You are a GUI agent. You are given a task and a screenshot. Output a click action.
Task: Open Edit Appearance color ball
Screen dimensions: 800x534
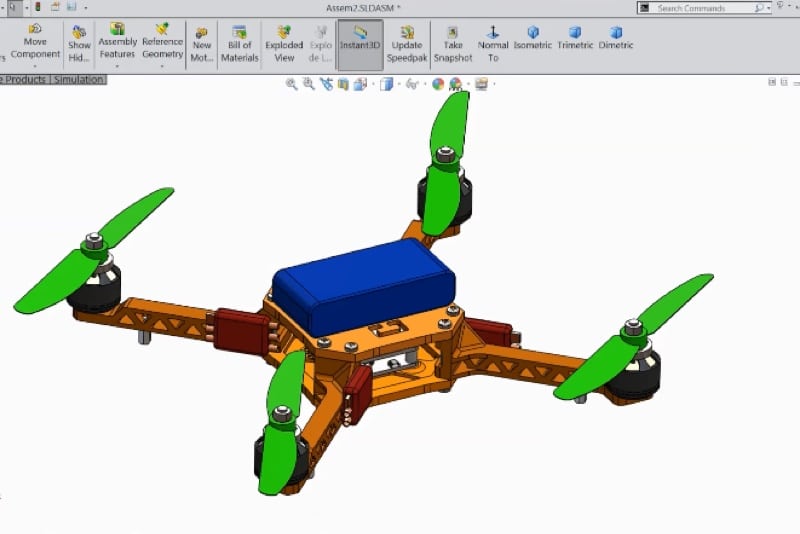coord(438,84)
